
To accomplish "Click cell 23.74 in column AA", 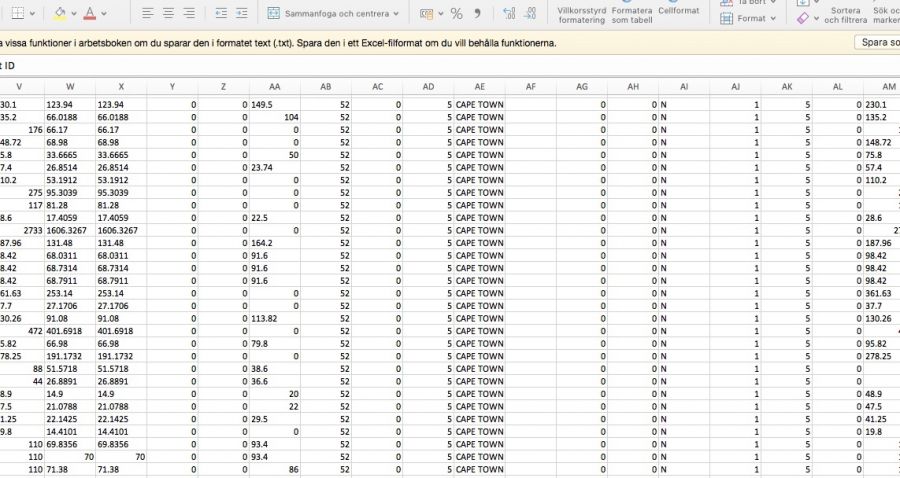I will (274, 168).
